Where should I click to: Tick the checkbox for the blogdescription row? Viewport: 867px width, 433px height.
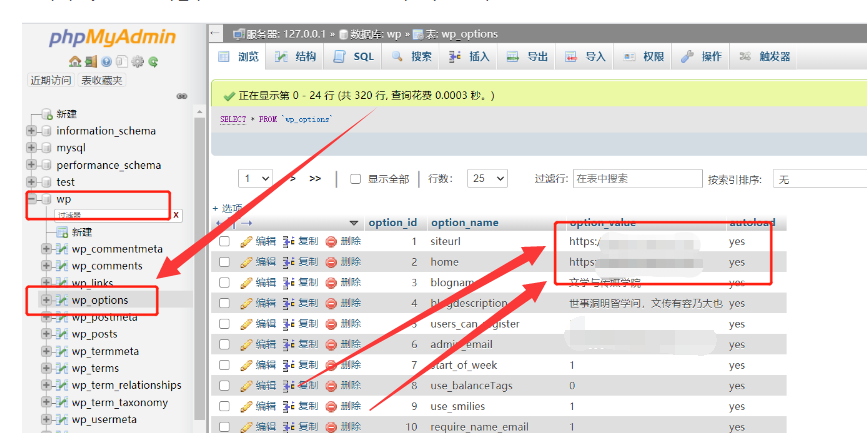[224, 303]
